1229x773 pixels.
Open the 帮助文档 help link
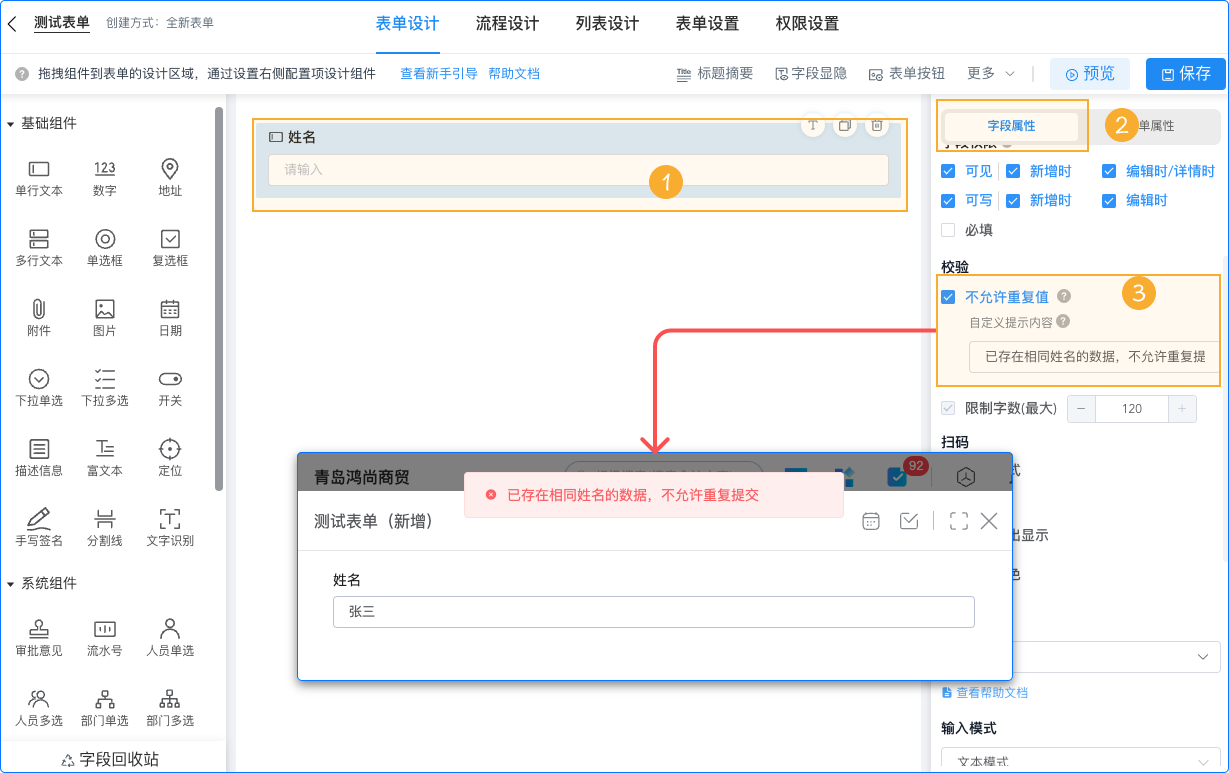tap(514, 73)
